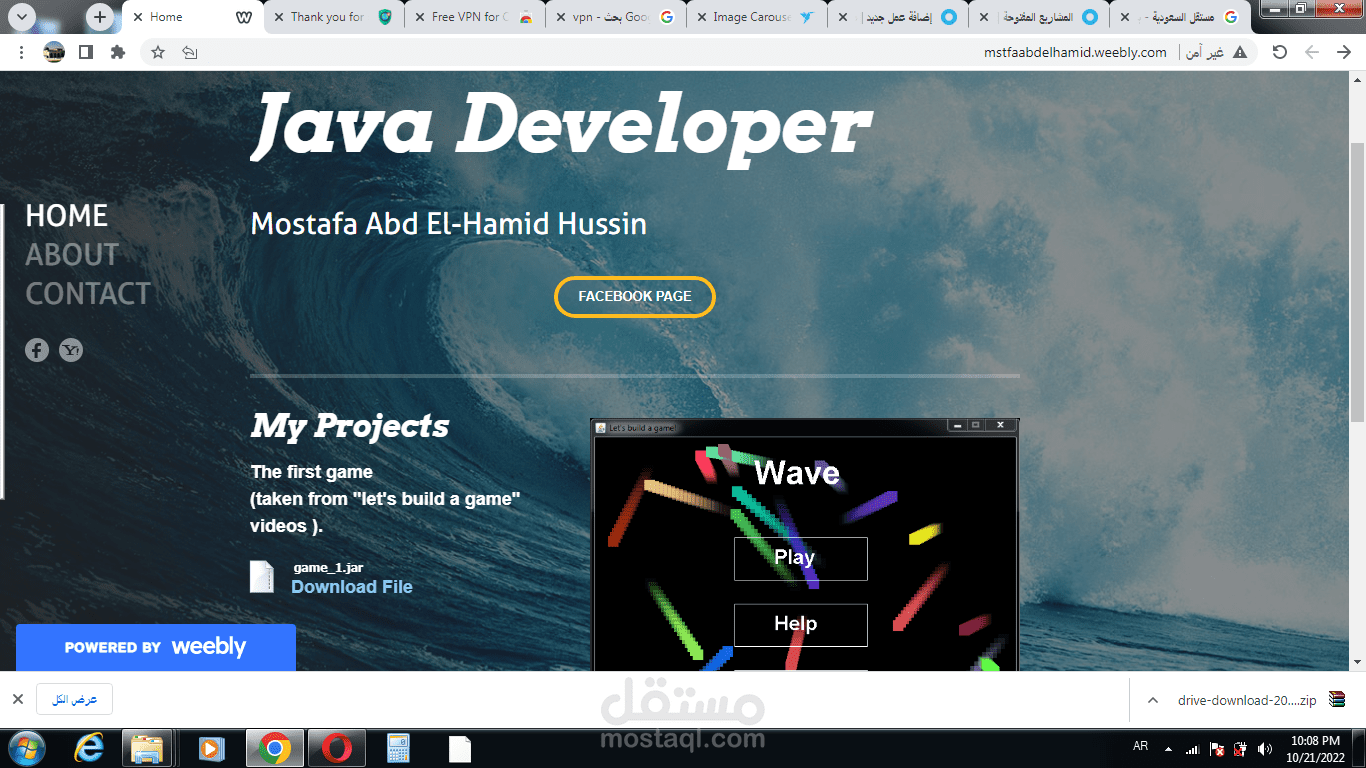This screenshot has width=1366, height=768.
Task: Click the scrollbar down arrow
Action: 1357,662
